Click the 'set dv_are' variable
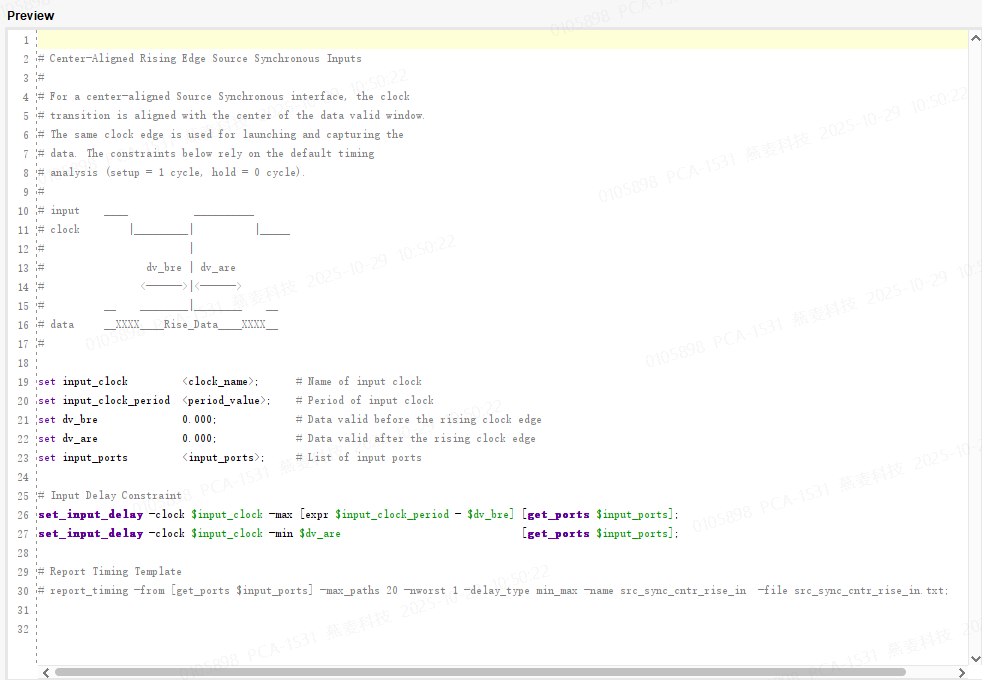This screenshot has height=680, width=982. coord(68,438)
